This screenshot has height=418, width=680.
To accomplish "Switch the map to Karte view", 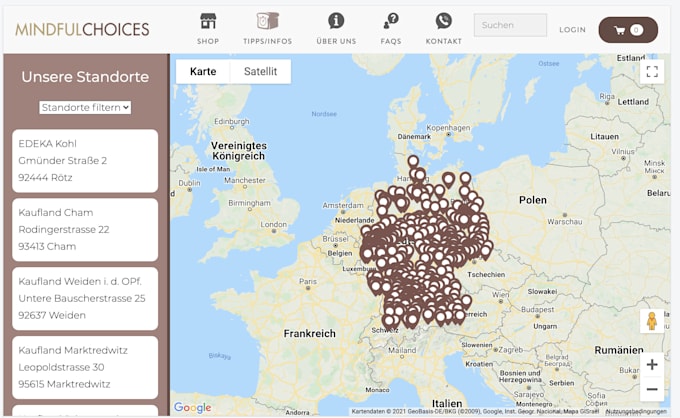I will pyautogui.click(x=203, y=72).
